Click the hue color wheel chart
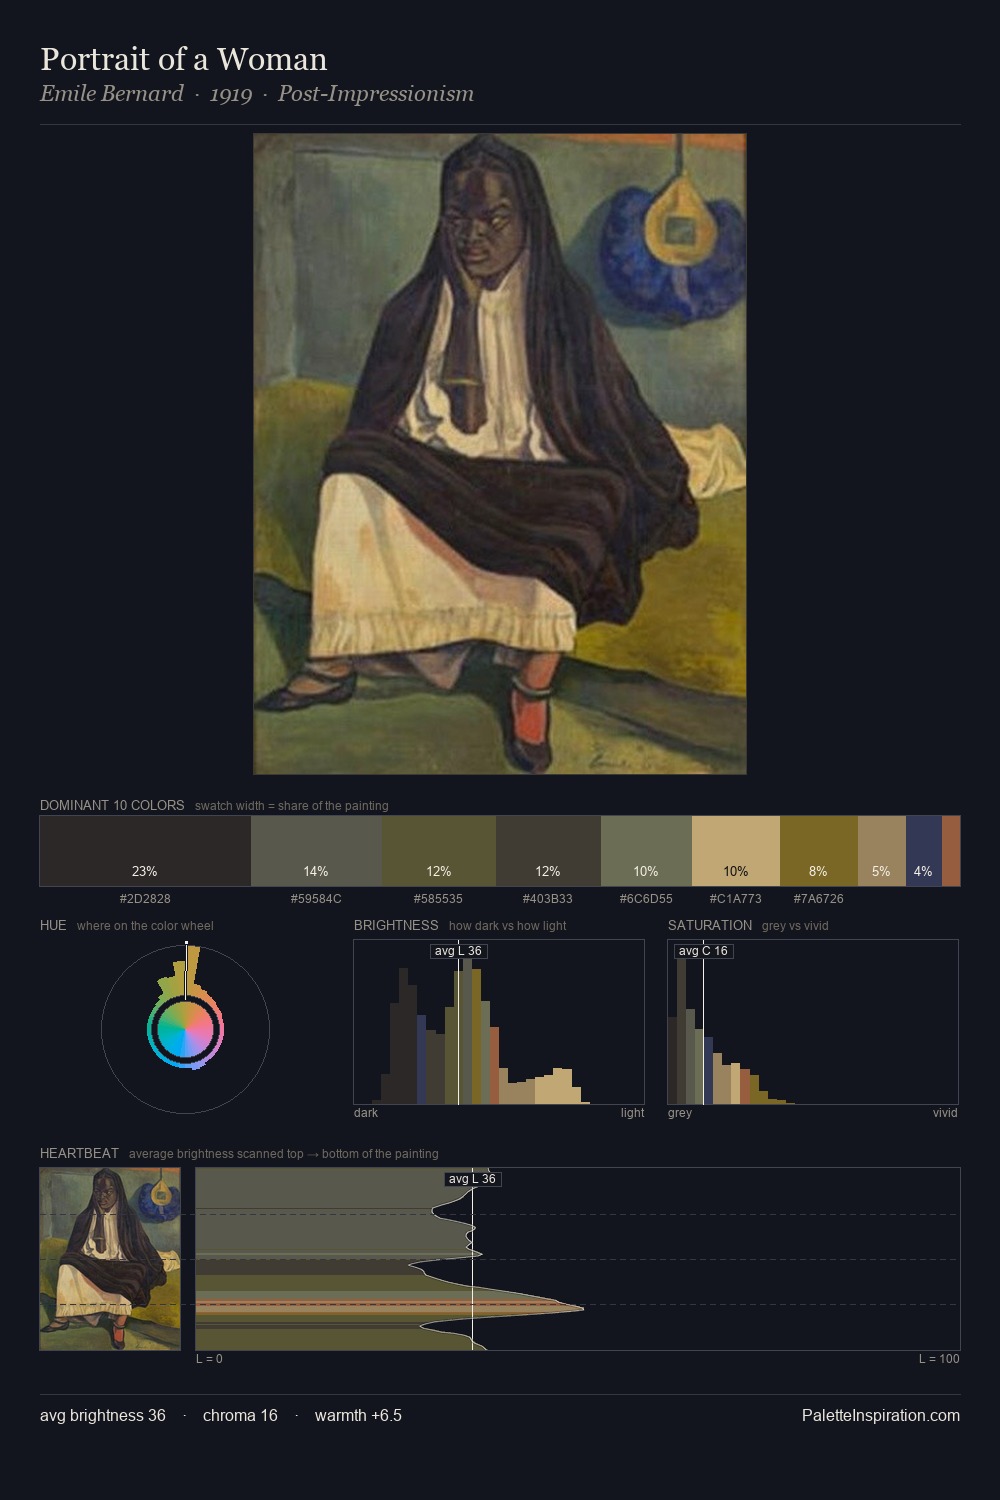1000x1500 pixels. coord(185,1028)
